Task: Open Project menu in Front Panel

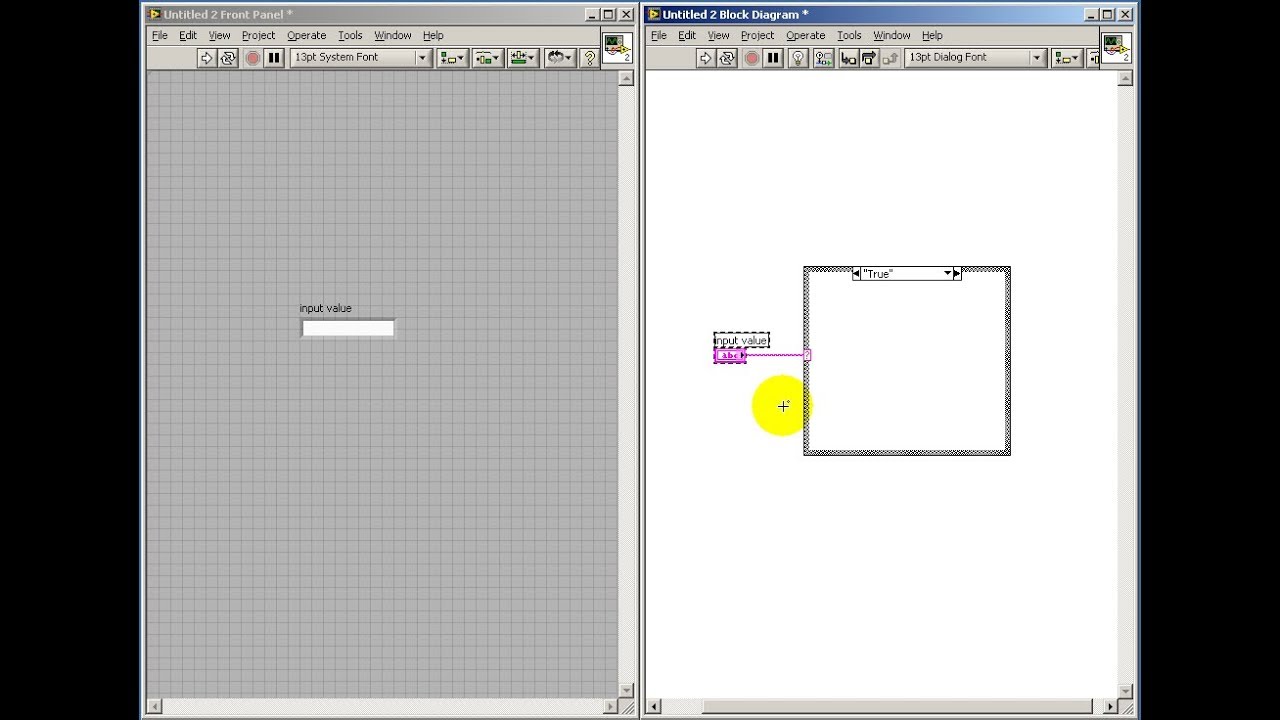Action: coord(258,35)
